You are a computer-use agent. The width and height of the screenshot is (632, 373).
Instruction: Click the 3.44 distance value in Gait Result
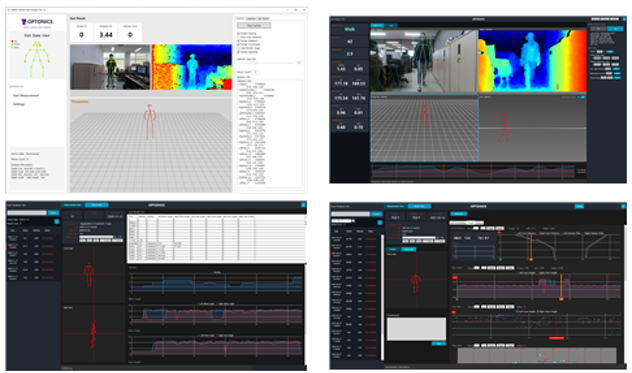pos(106,35)
